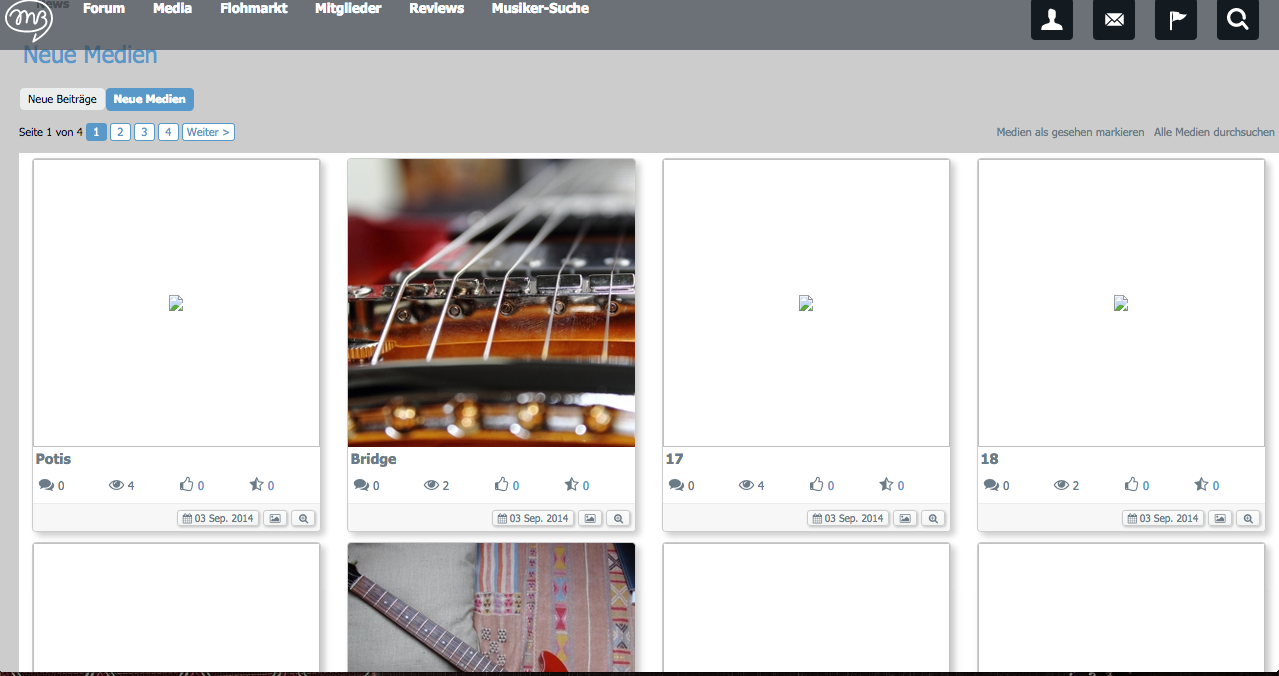1279x676 pixels.
Task: Jump to page 3 in pagination
Action: [144, 132]
